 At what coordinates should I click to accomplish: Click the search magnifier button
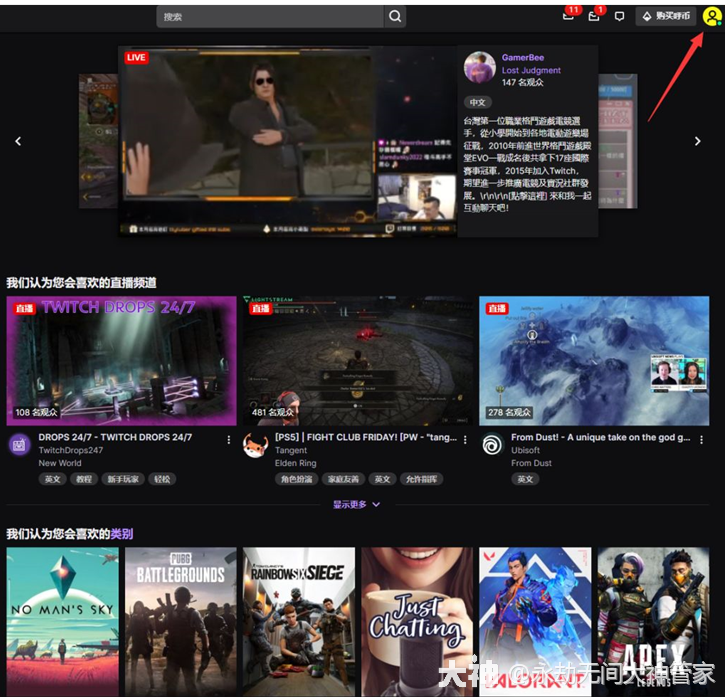(x=395, y=17)
